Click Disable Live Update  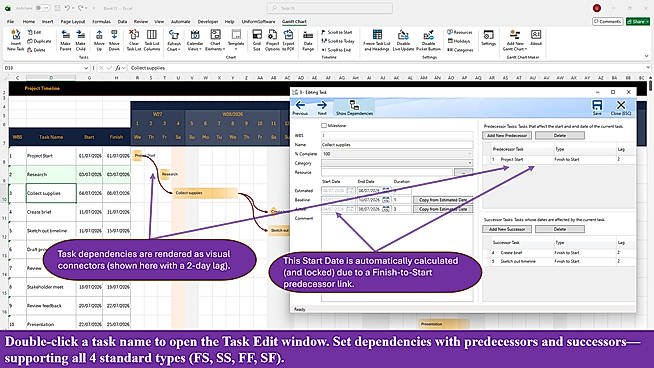coord(403,40)
